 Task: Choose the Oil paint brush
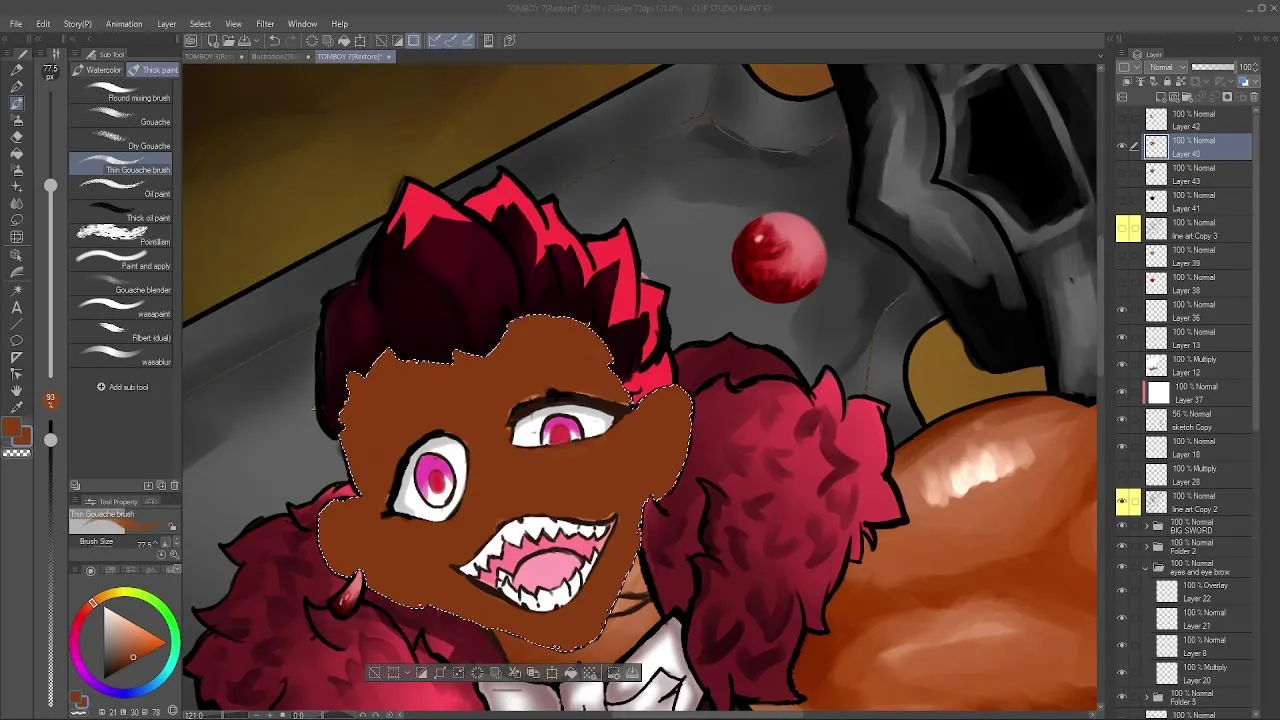pos(121,189)
